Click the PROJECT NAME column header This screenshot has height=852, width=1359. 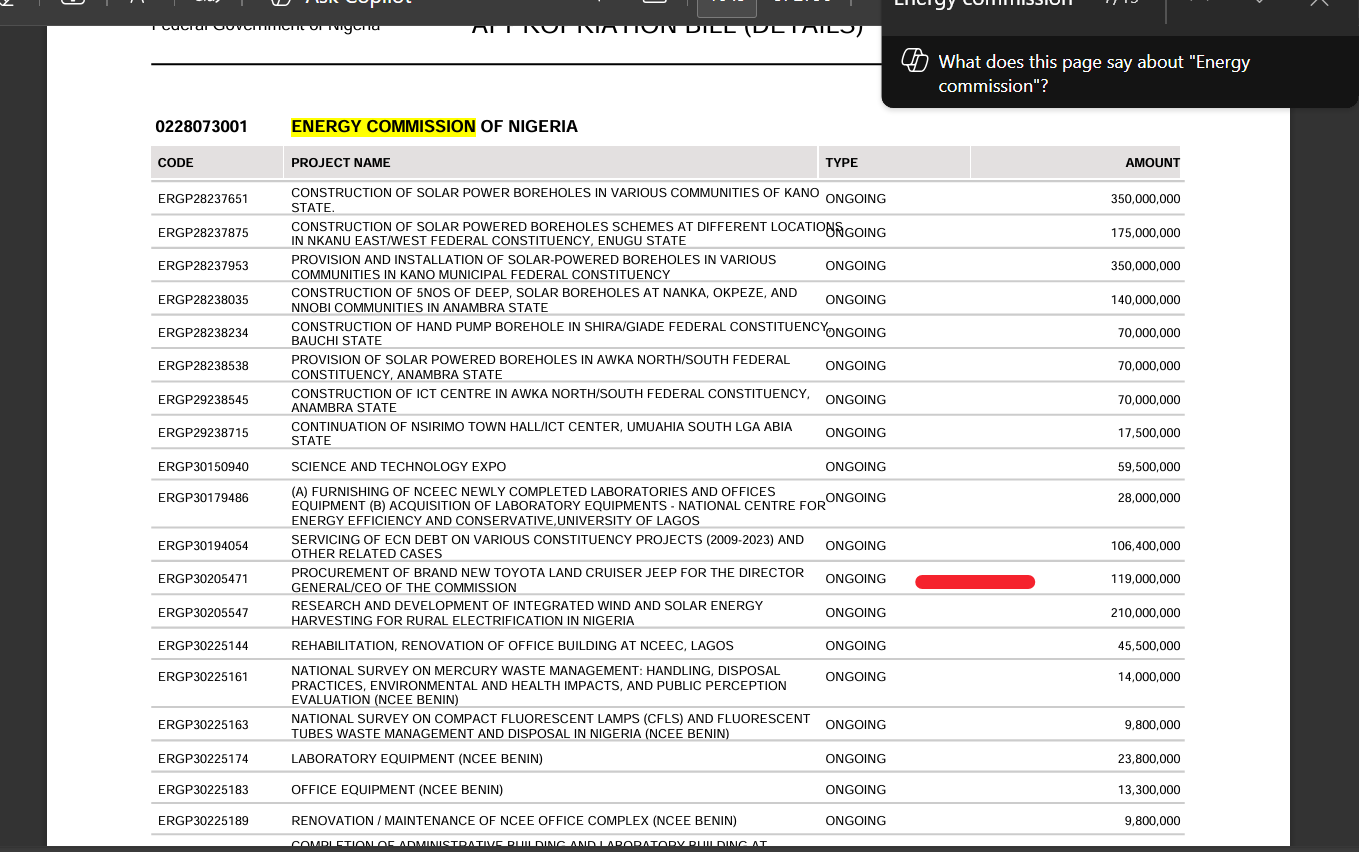tap(341, 163)
